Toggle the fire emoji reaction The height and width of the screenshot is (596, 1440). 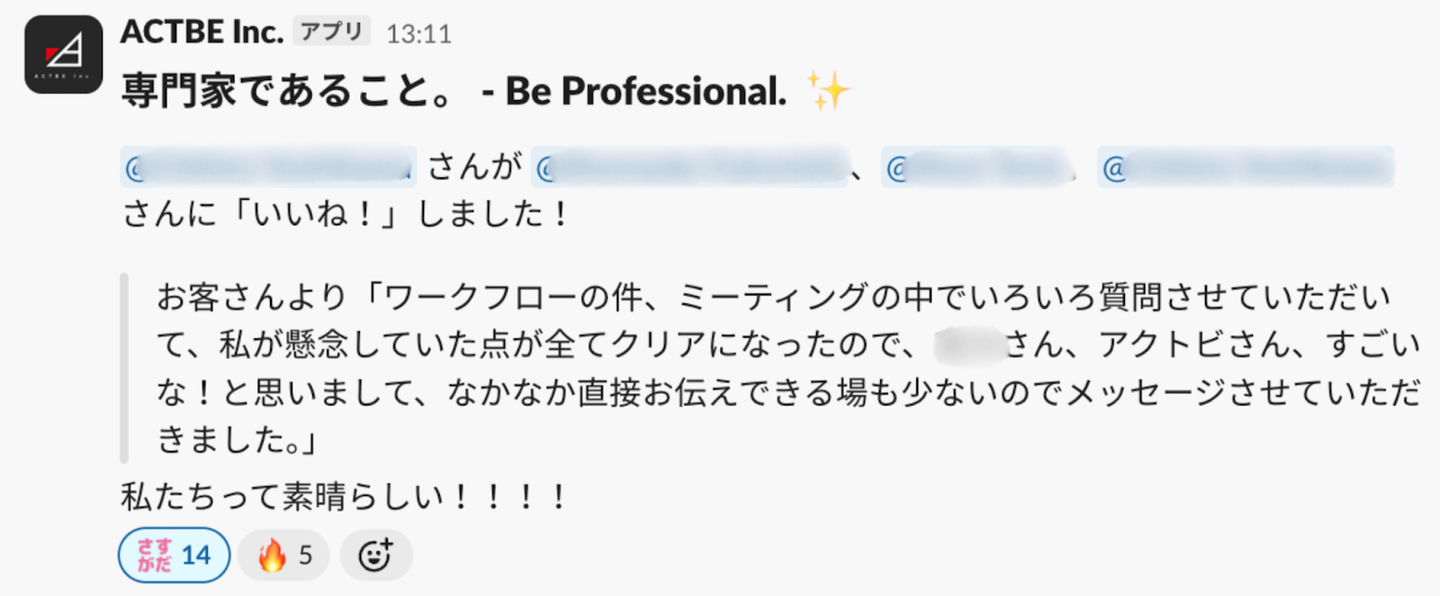(x=283, y=555)
